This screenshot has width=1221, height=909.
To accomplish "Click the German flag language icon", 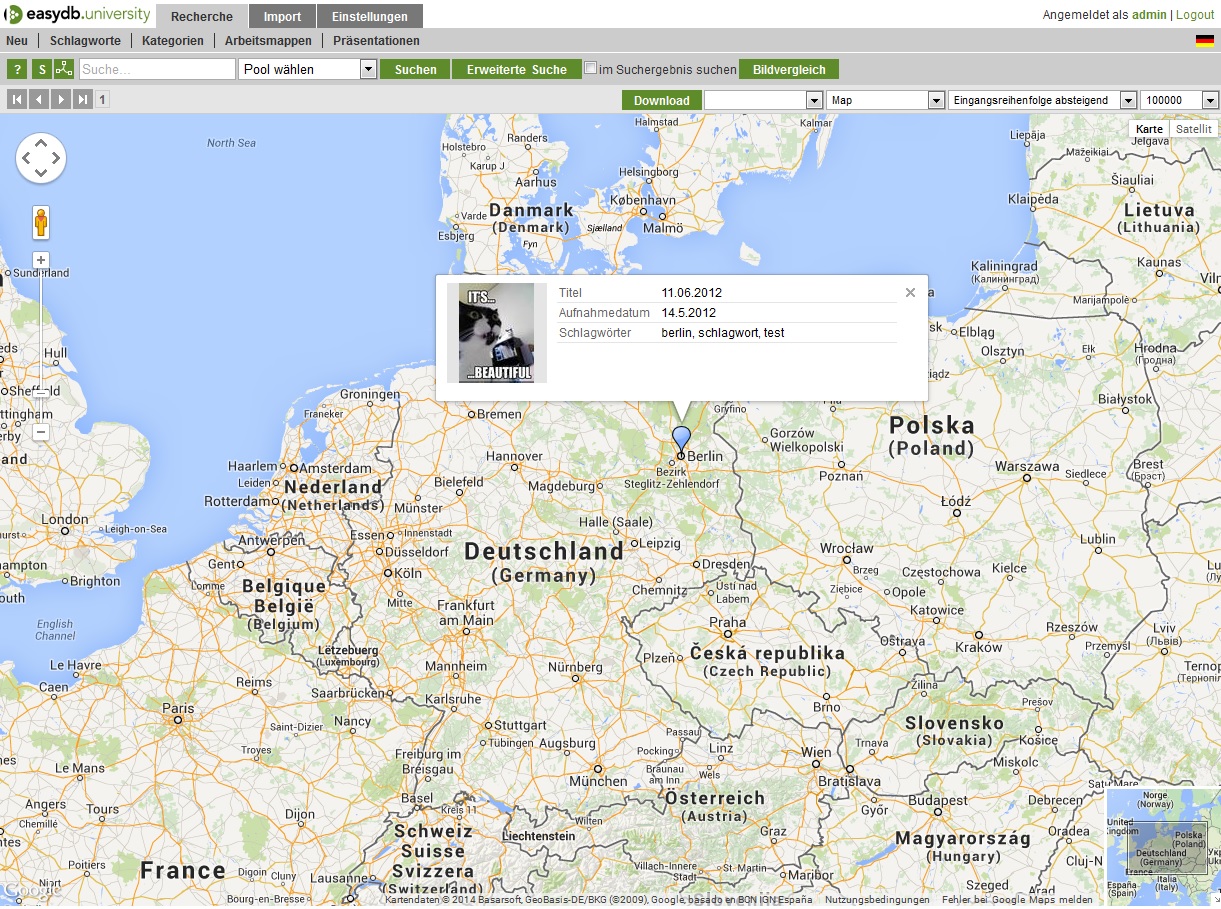I will [x=1204, y=41].
